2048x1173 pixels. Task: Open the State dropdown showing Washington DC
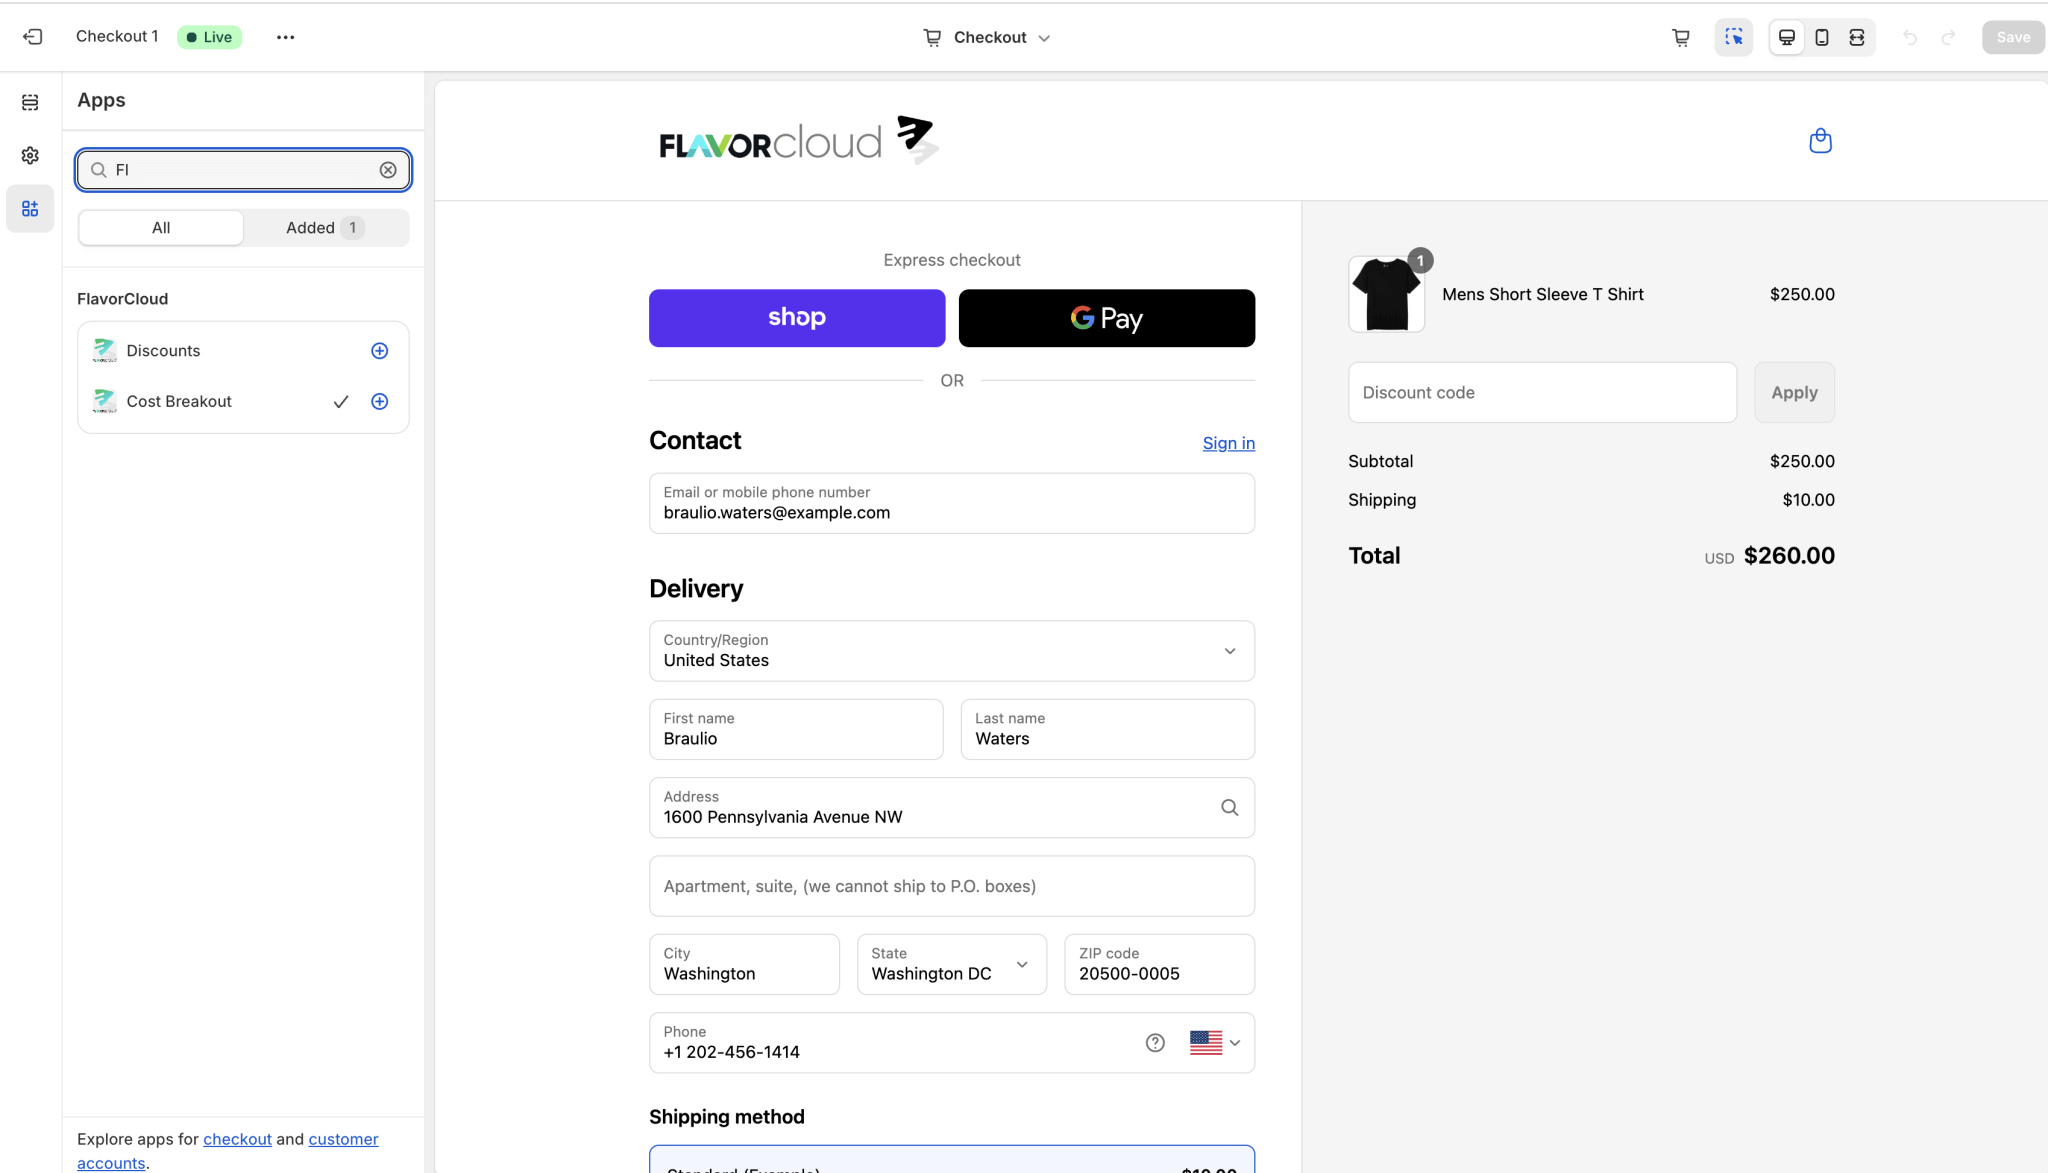pos(1021,964)
